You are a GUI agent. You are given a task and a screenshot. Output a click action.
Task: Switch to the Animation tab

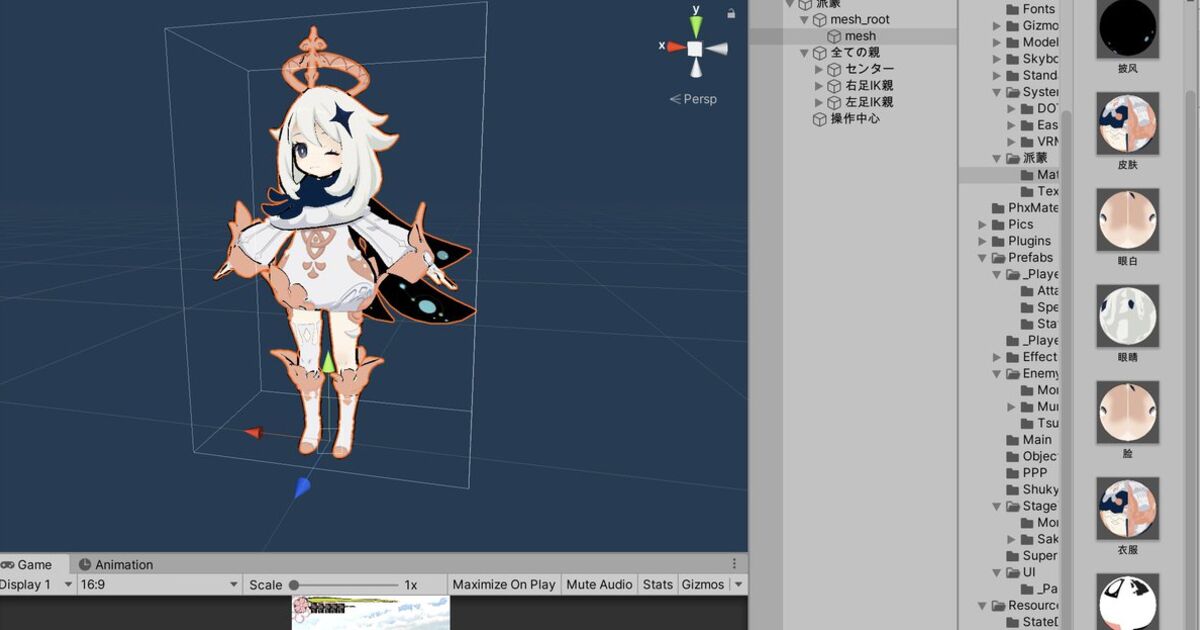click(x=116, y=564)
